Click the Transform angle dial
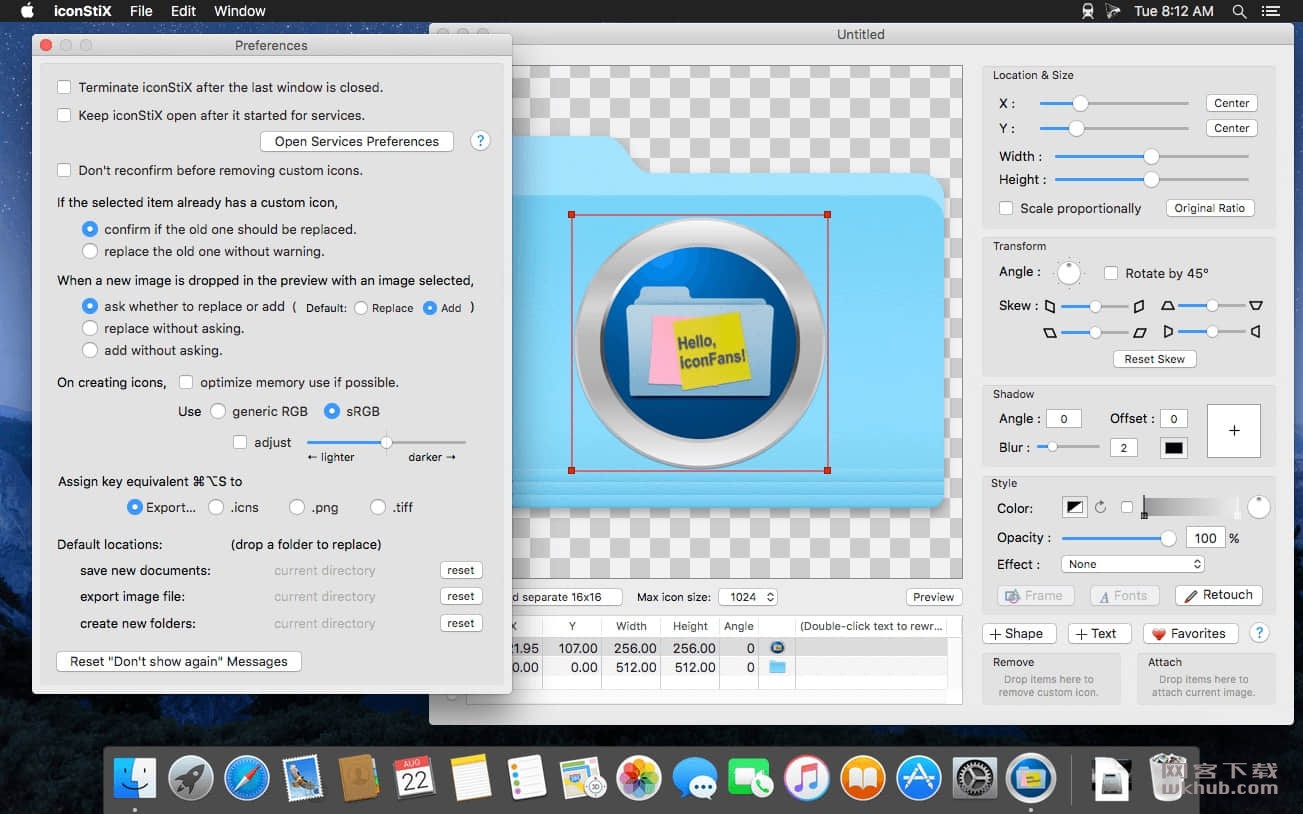Screen dimensions: 1303x814 1070,272
